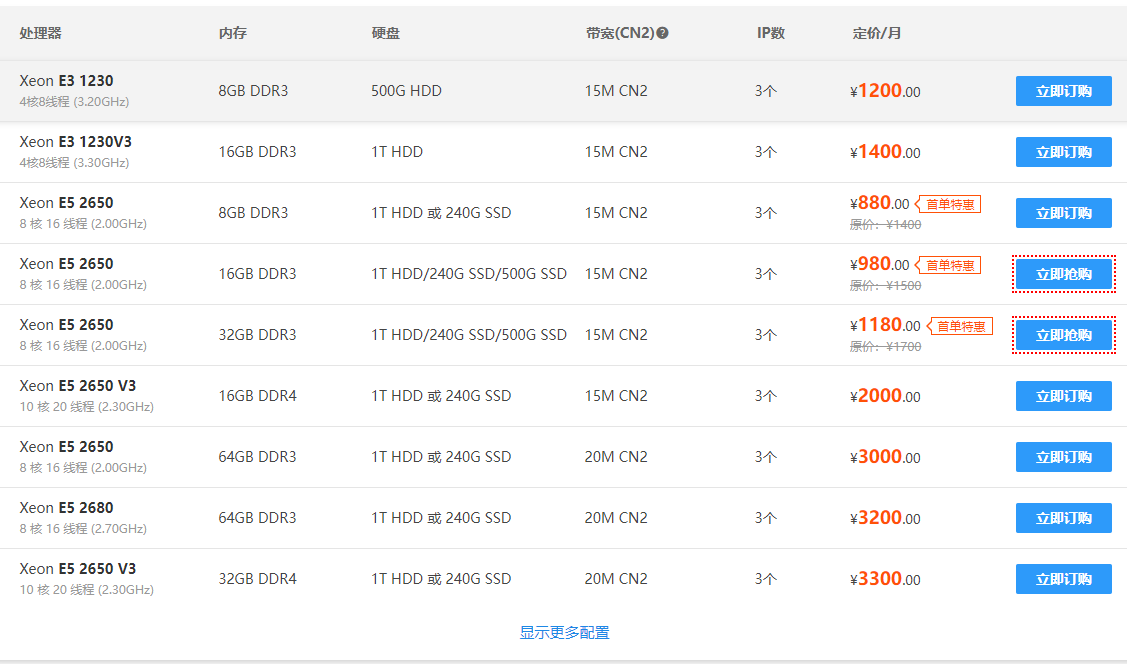Viewport: 1127px width, 664px height.
Task: Click the ¥2000.00 price
Action: pos(885,397)
